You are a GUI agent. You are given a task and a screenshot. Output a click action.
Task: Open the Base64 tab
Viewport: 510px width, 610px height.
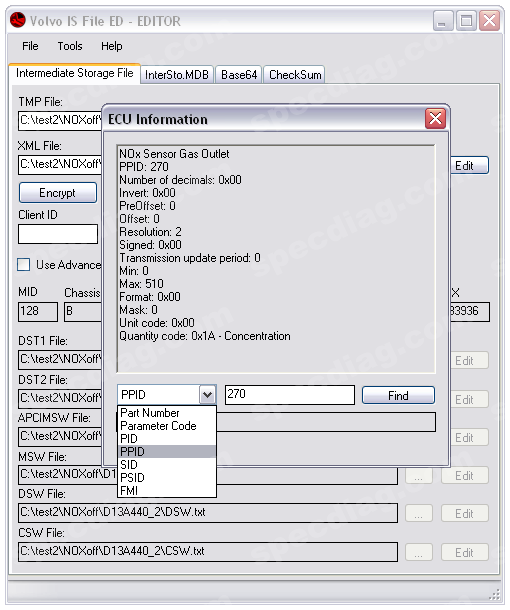(239, 75)
